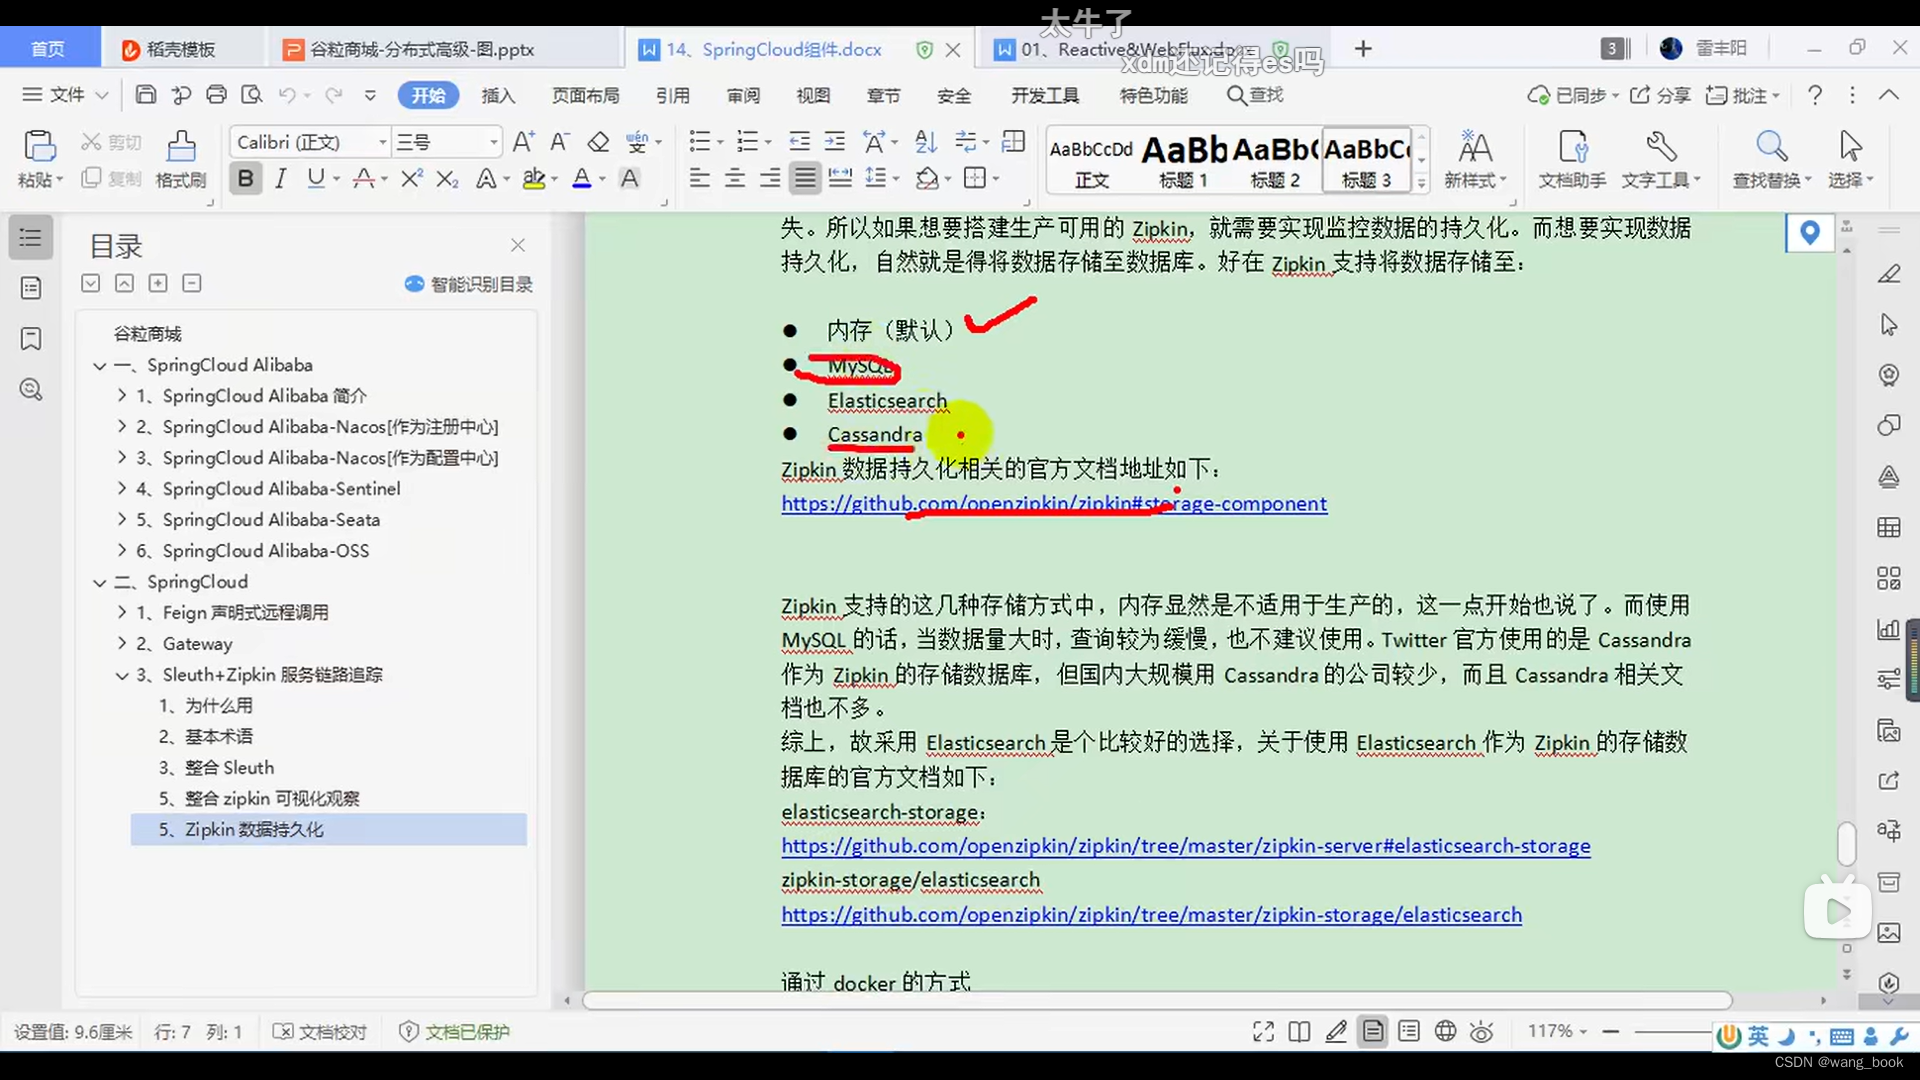Set justified text alignment
1920x1080 pixels.
[x=805, y=179]
